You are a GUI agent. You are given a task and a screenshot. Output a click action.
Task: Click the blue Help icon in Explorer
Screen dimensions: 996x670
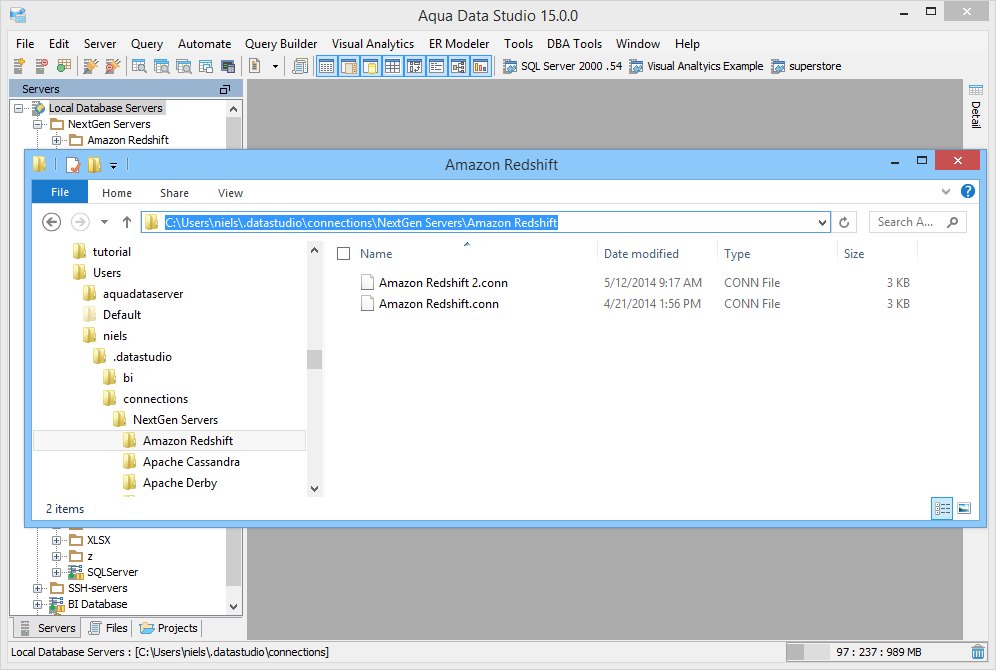[x=967, y=191]
